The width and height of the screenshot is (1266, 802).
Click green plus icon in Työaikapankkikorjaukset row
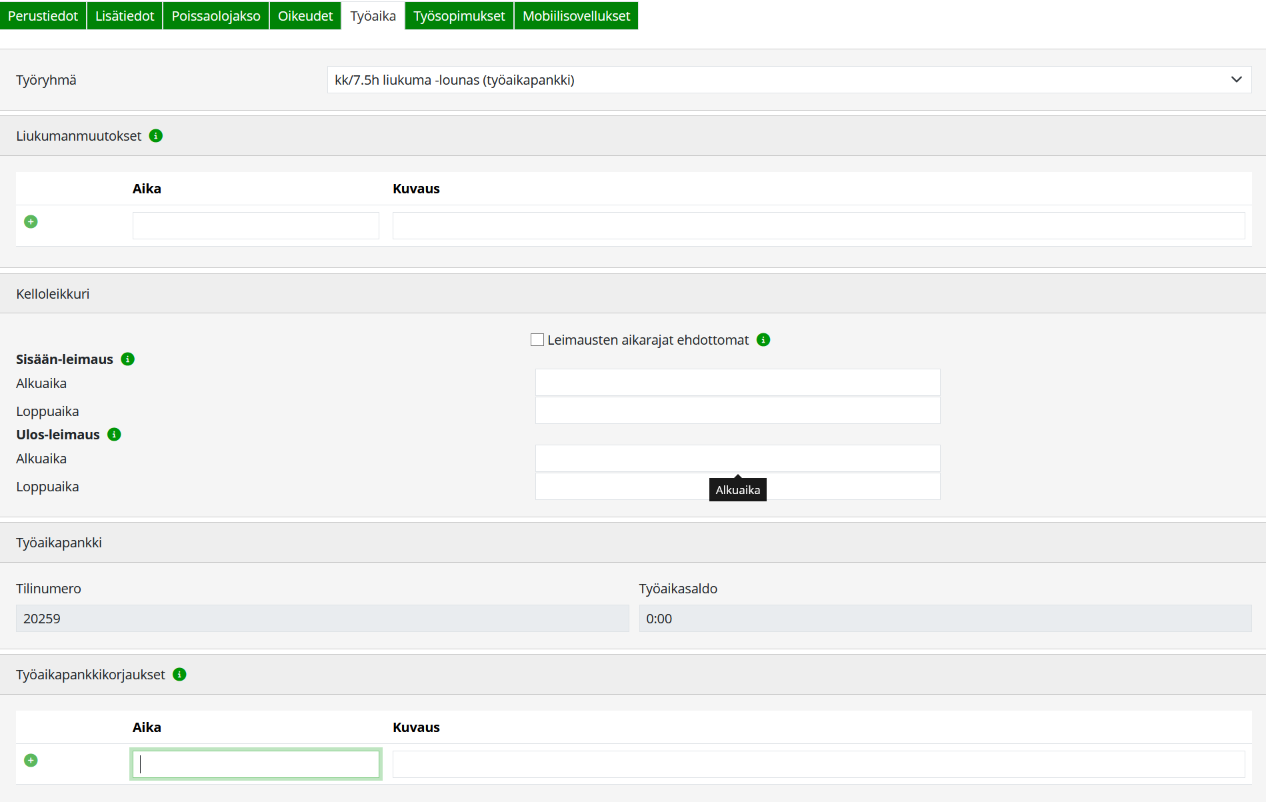tap(31, 760)
